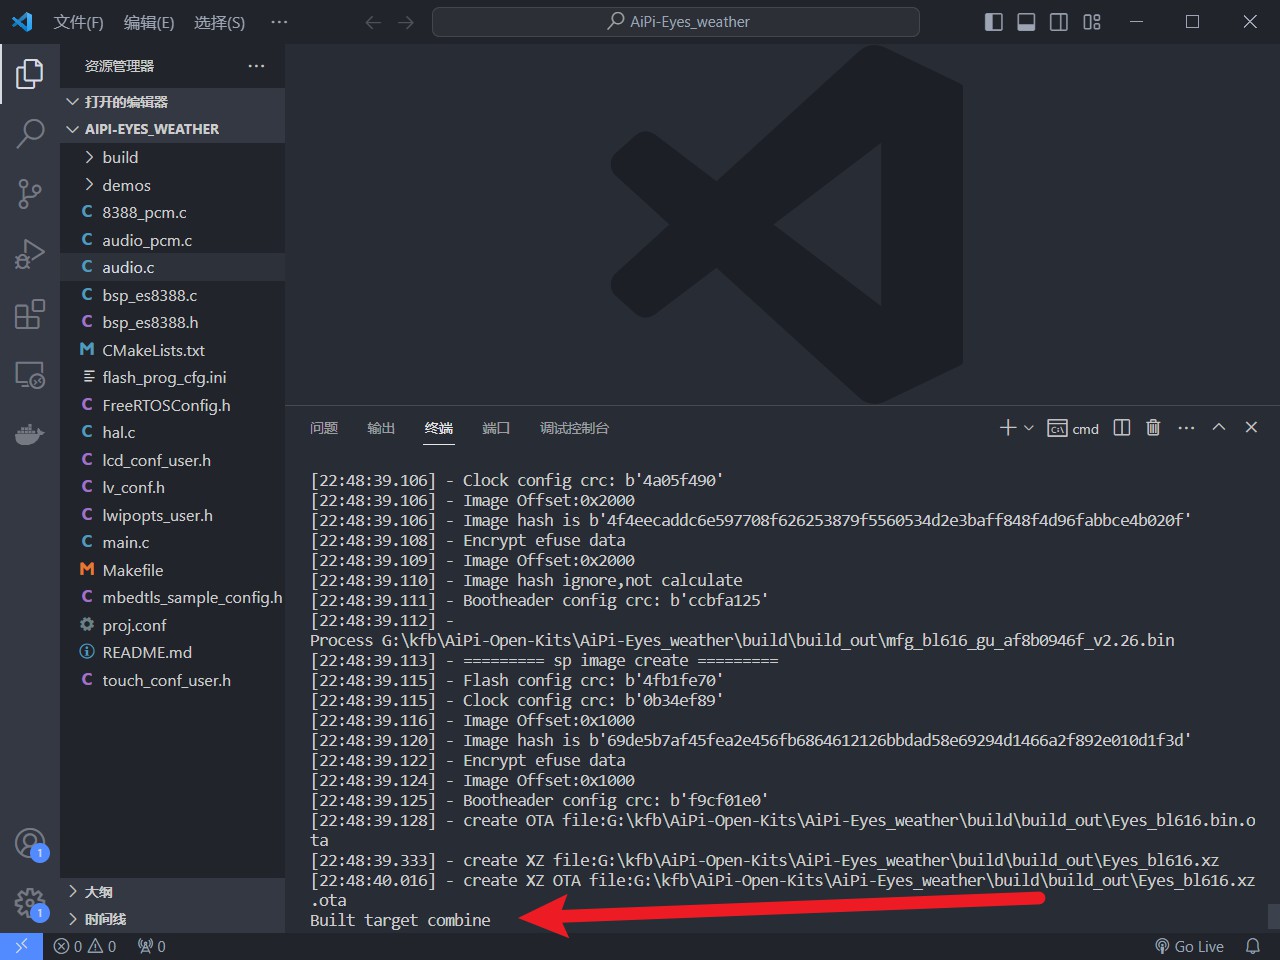Viewport: 1280px width, 960px height.
Task: Open the Run and Debug view icon
Action: (x=30, y=254)
